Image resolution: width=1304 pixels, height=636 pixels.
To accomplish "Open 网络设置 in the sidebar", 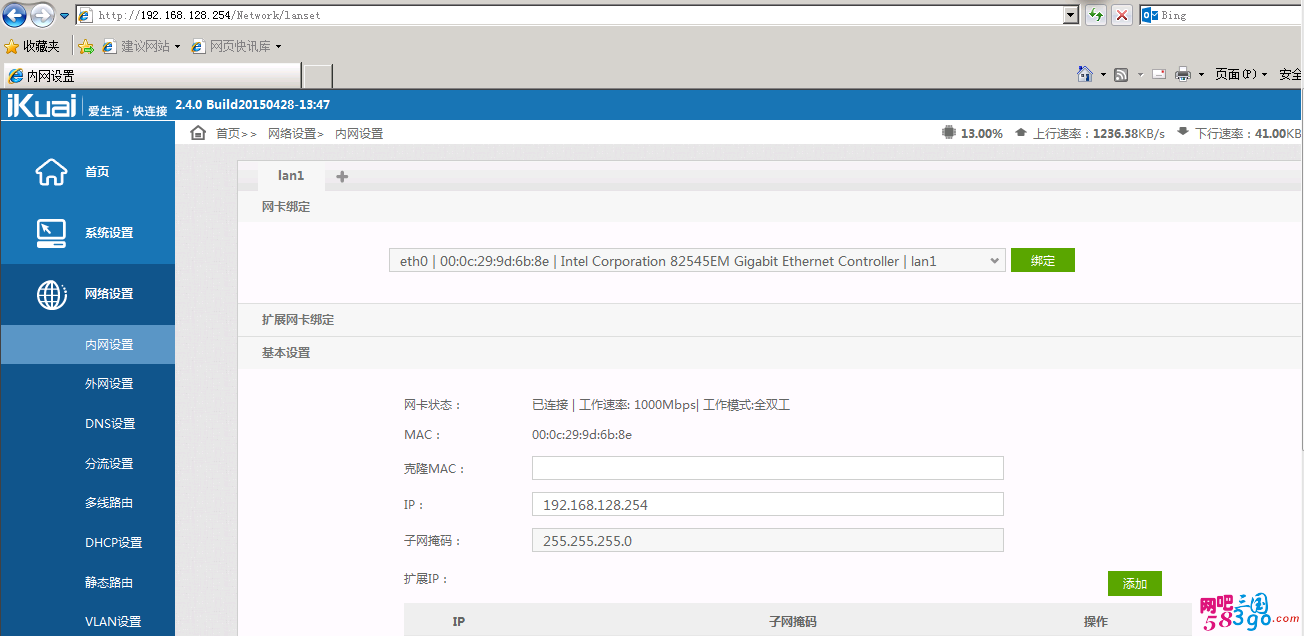I will pyautogui.click(x=87, y=294).
